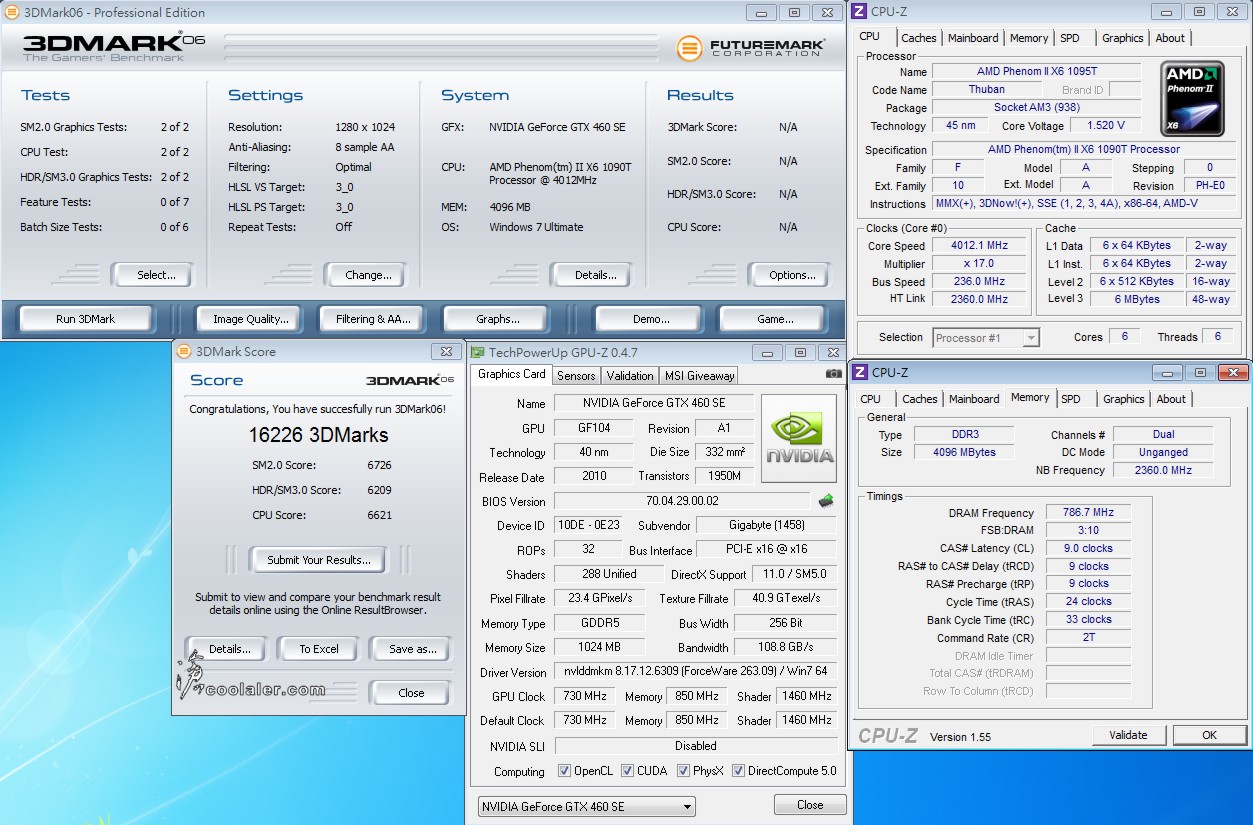1253x825 pixels.
Task: Click the AMD Phenom II logo
Action: tap(1192, 99)
